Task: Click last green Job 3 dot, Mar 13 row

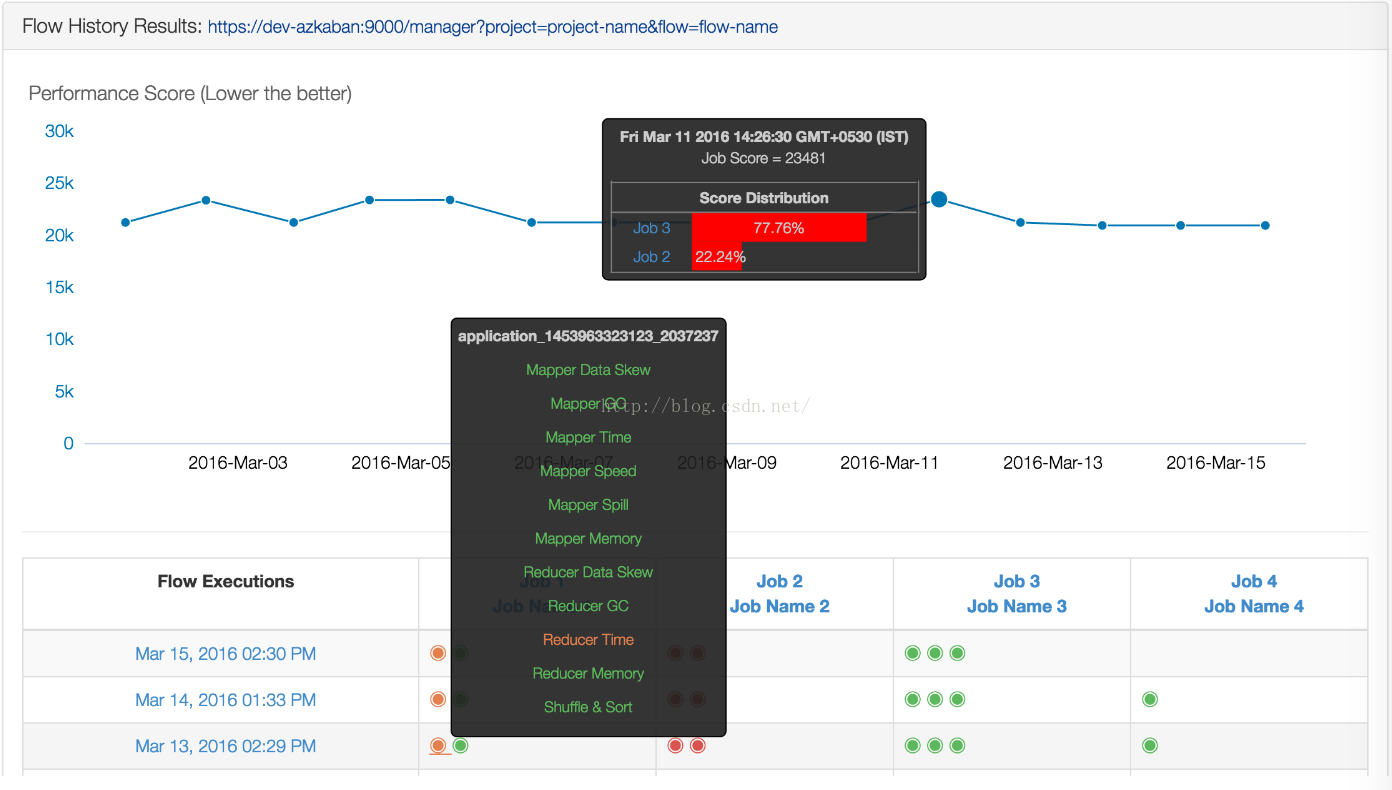Action: tap(957, 745)
